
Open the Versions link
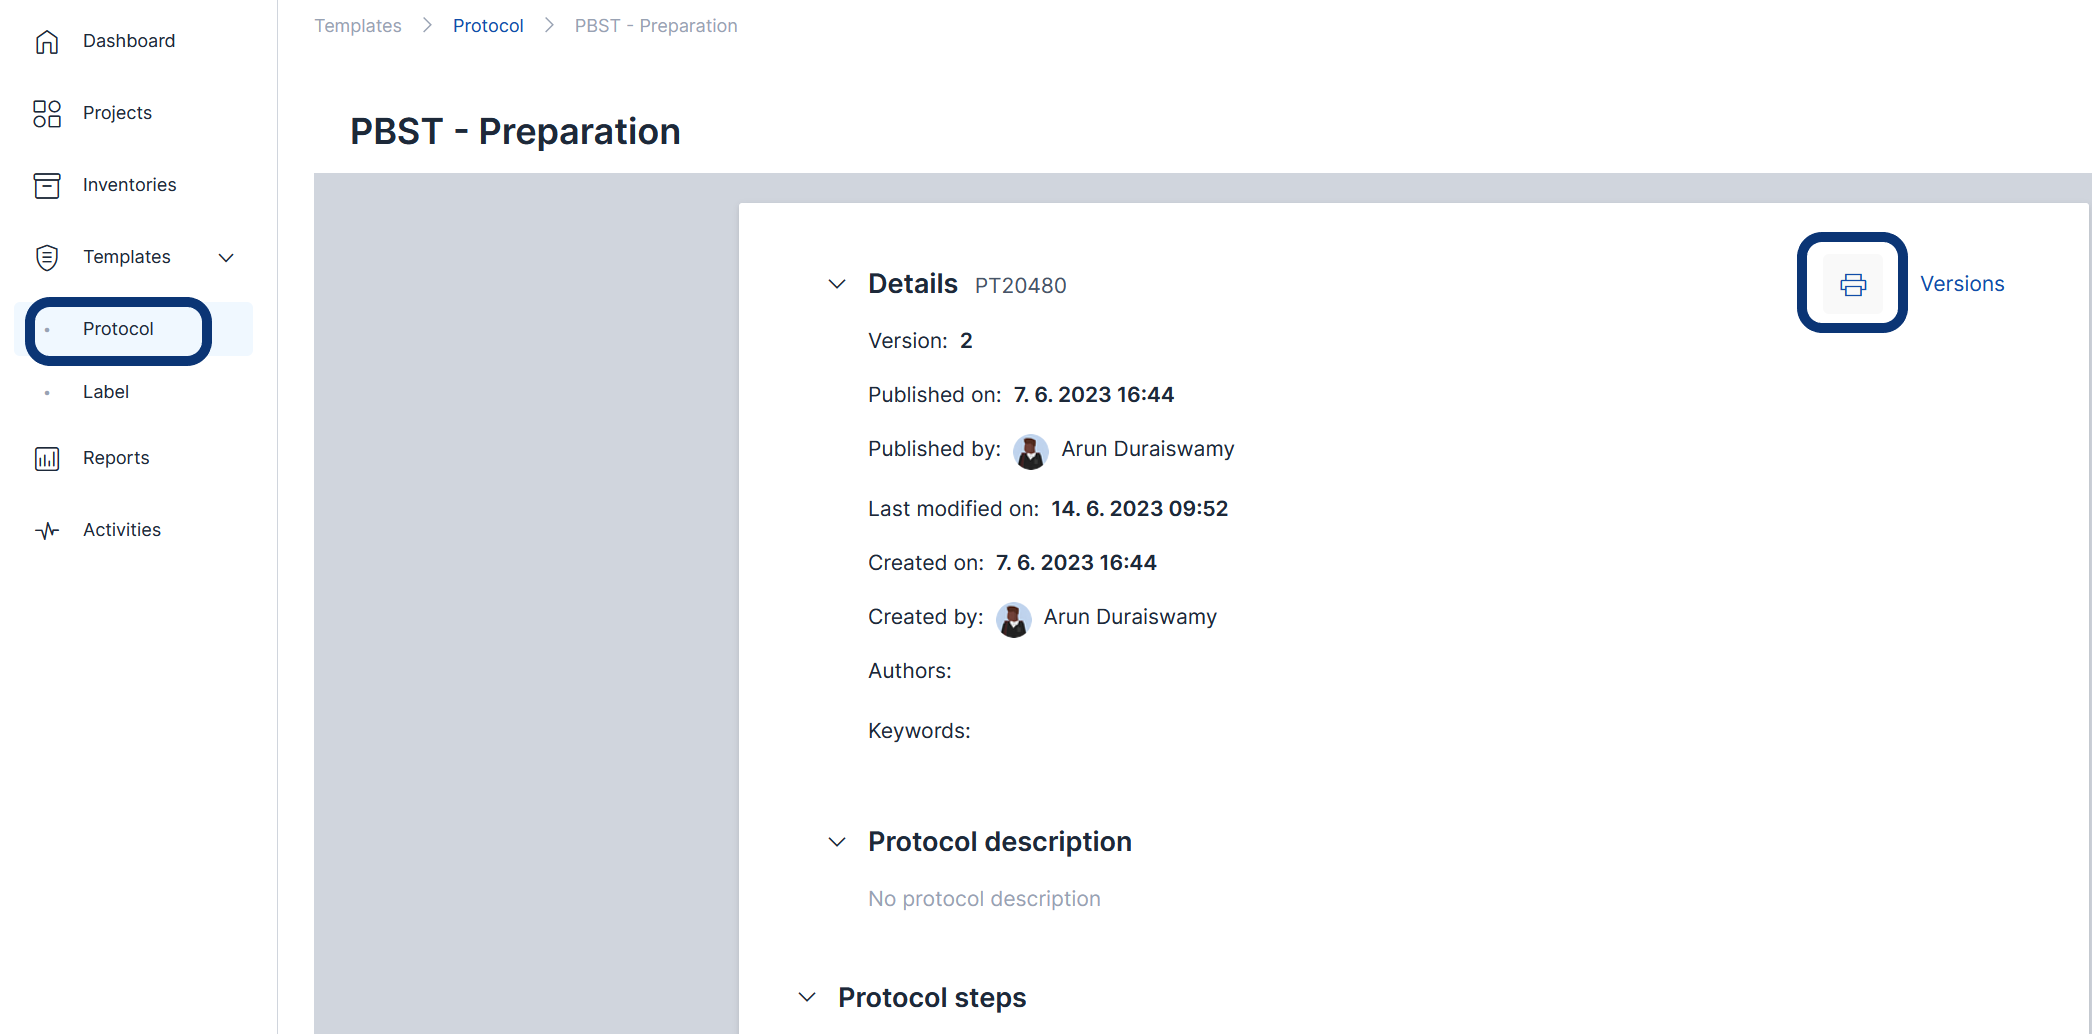click(1962, 284)
